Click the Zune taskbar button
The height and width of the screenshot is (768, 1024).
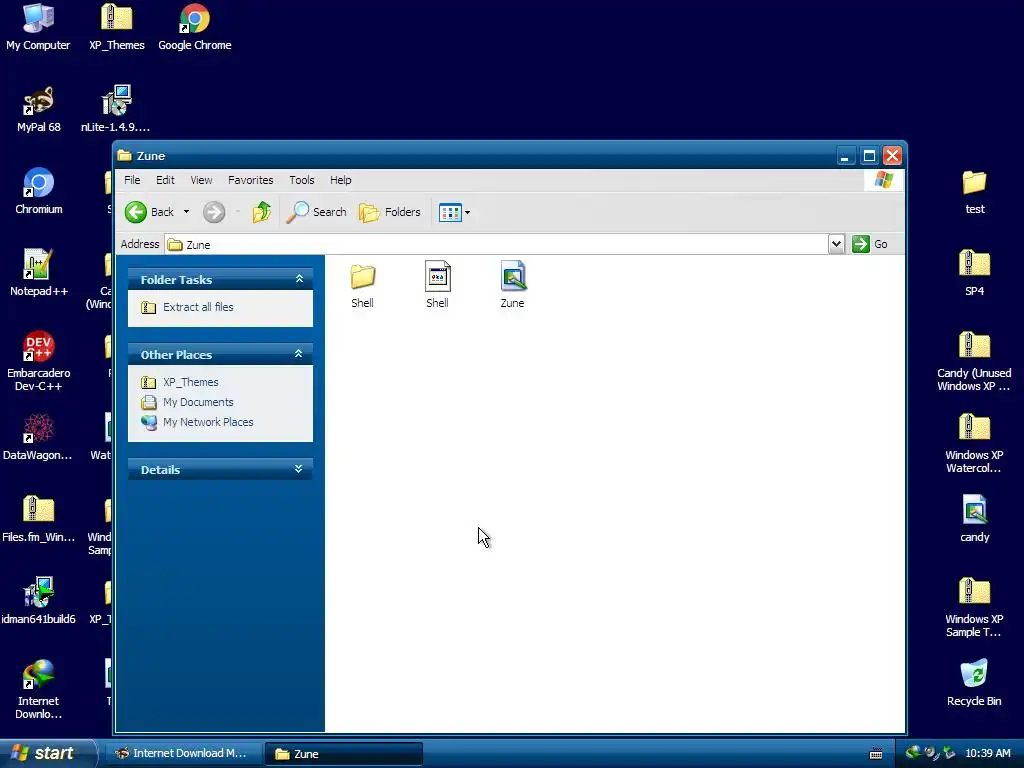tap(344, 754)
